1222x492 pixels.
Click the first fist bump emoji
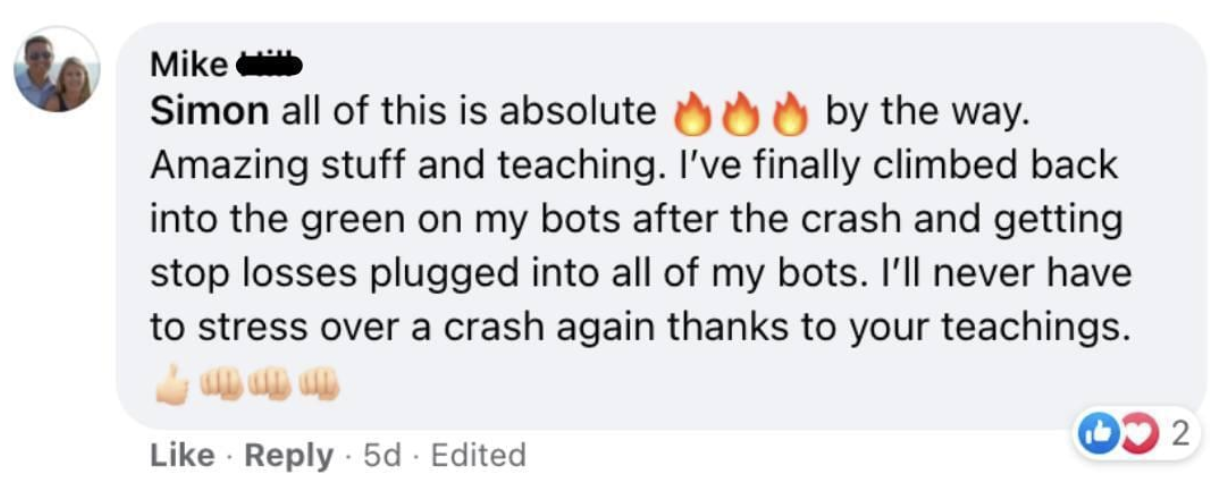pos(222,384)
